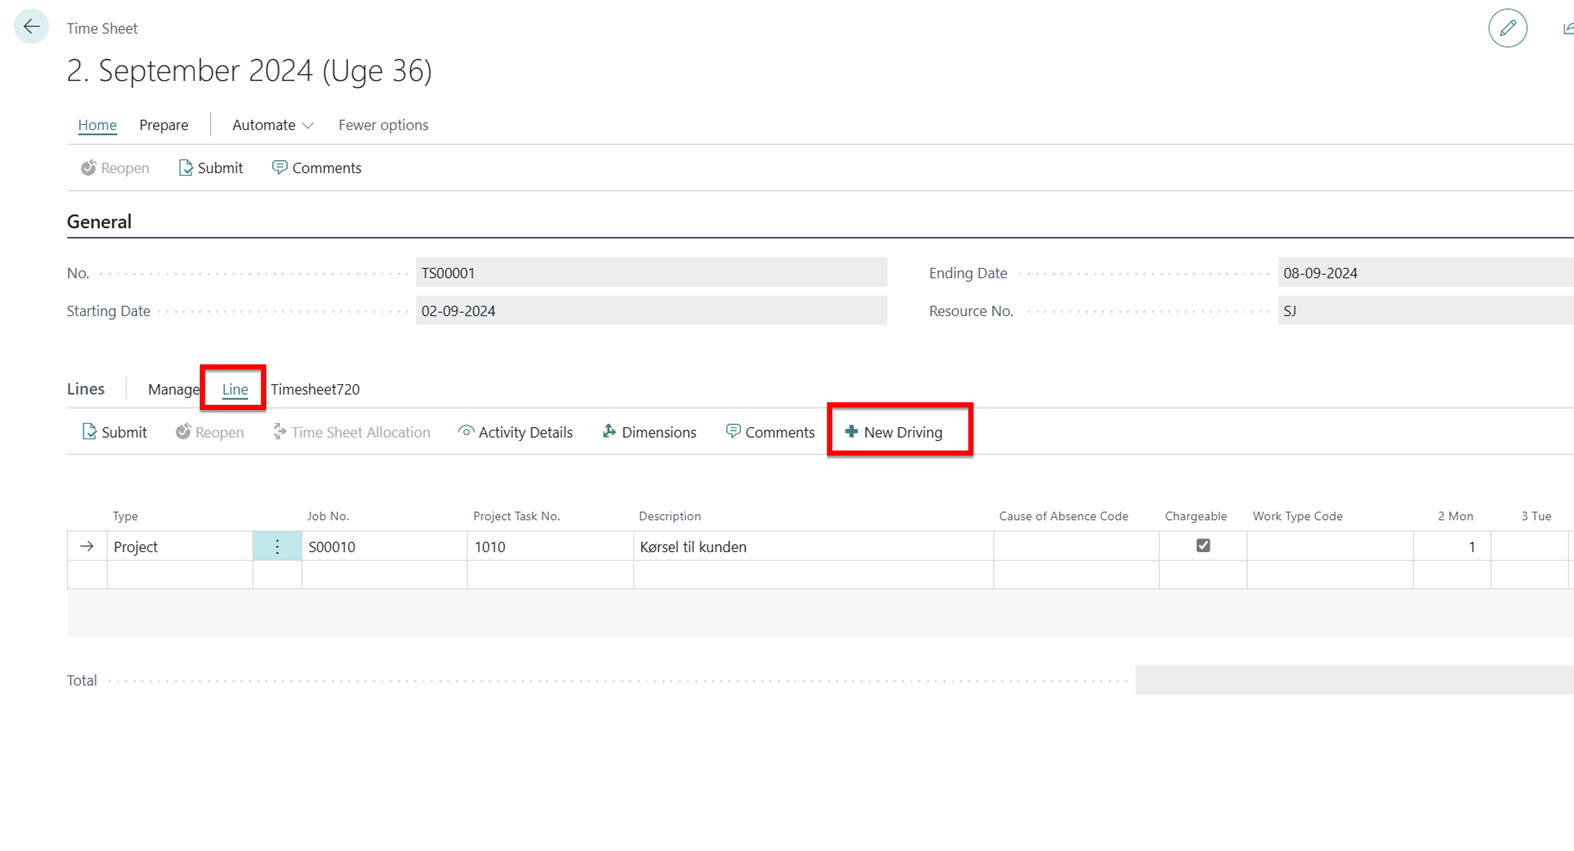
Task: Select the Line tab in Lines
Action: point(235,389)
